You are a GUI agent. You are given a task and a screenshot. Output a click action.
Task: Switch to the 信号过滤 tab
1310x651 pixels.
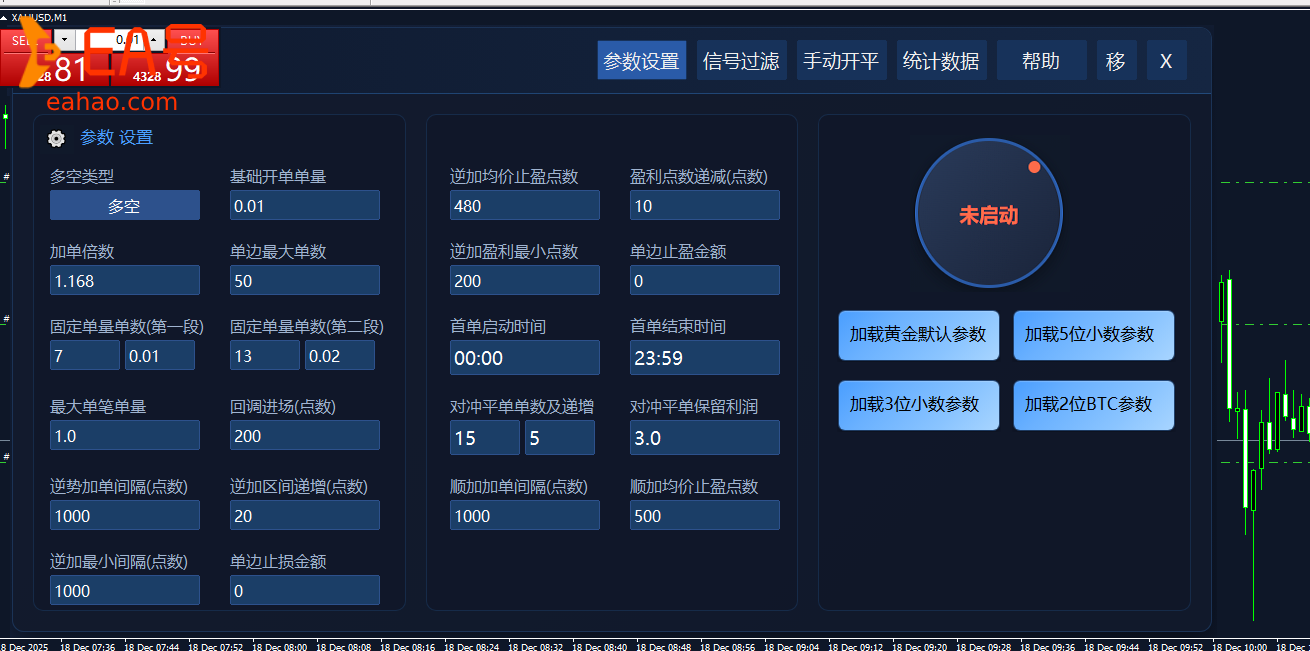pyautogui.click(x=741, y=60)
